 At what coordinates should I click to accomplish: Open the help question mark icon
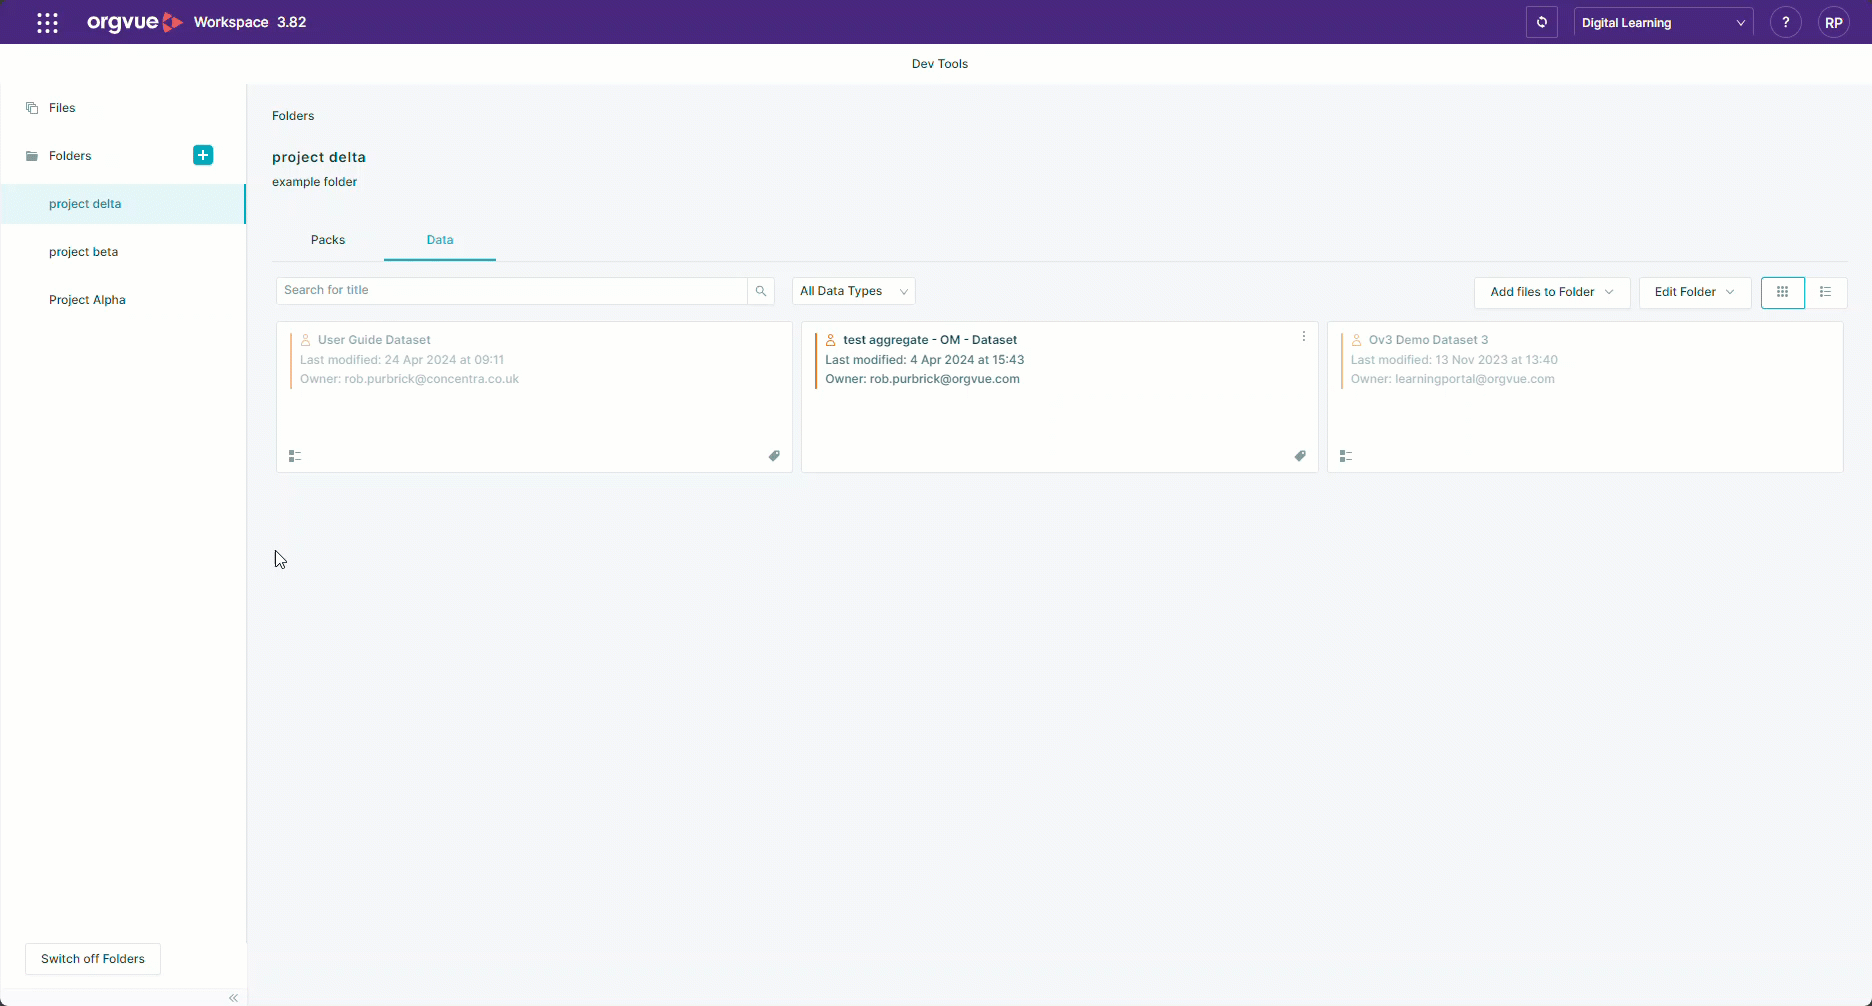1785,22
